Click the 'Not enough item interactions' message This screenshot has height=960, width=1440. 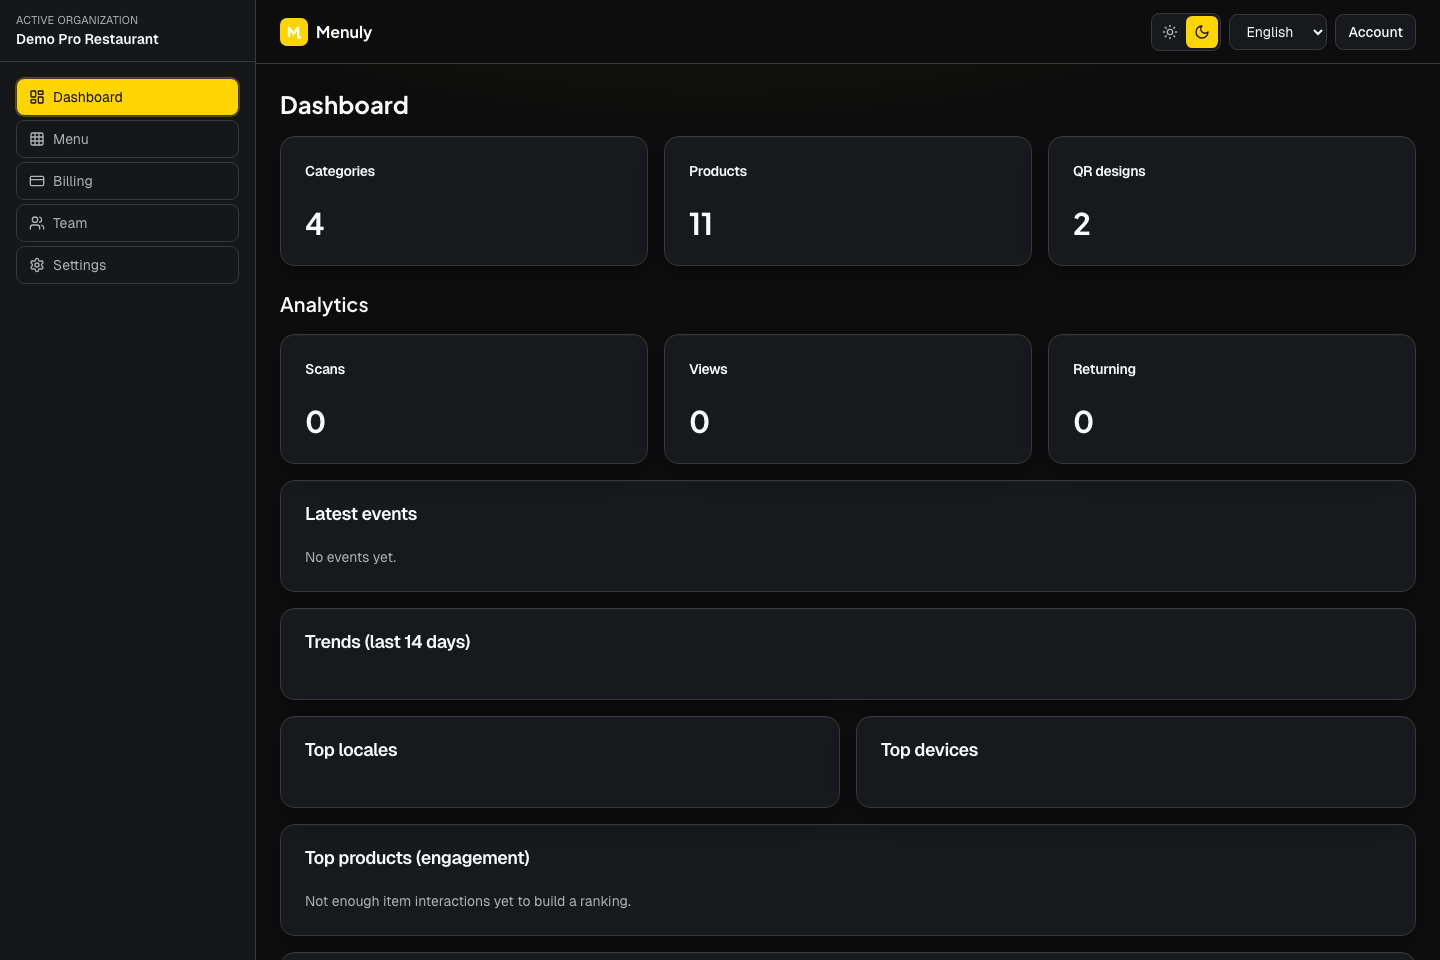468,901
